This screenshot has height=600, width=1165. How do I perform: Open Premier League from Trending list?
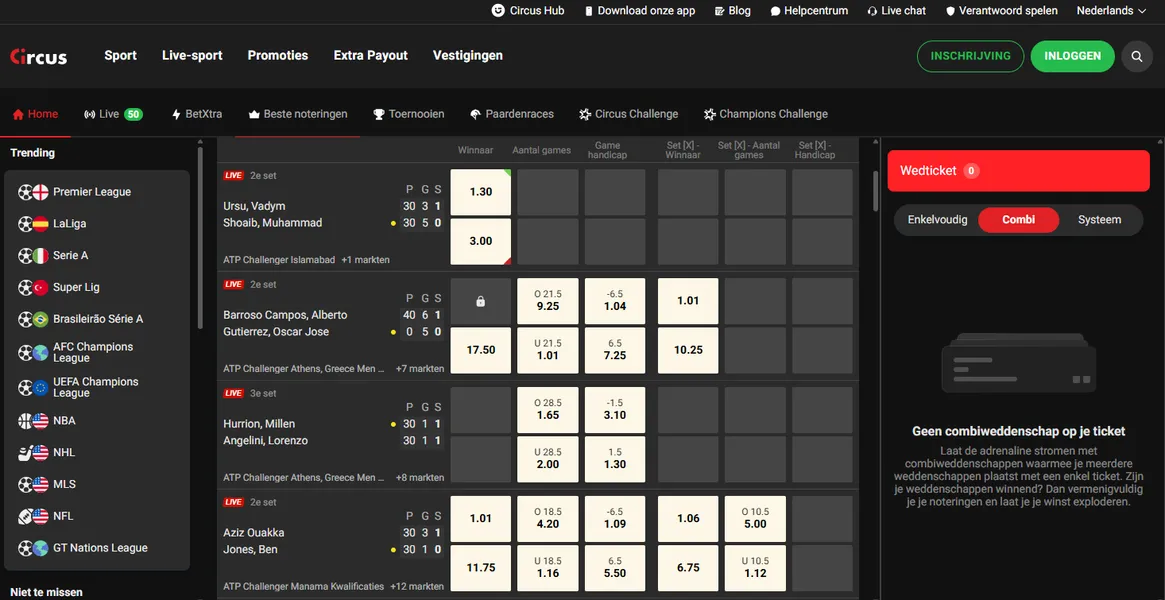[91, 192]
